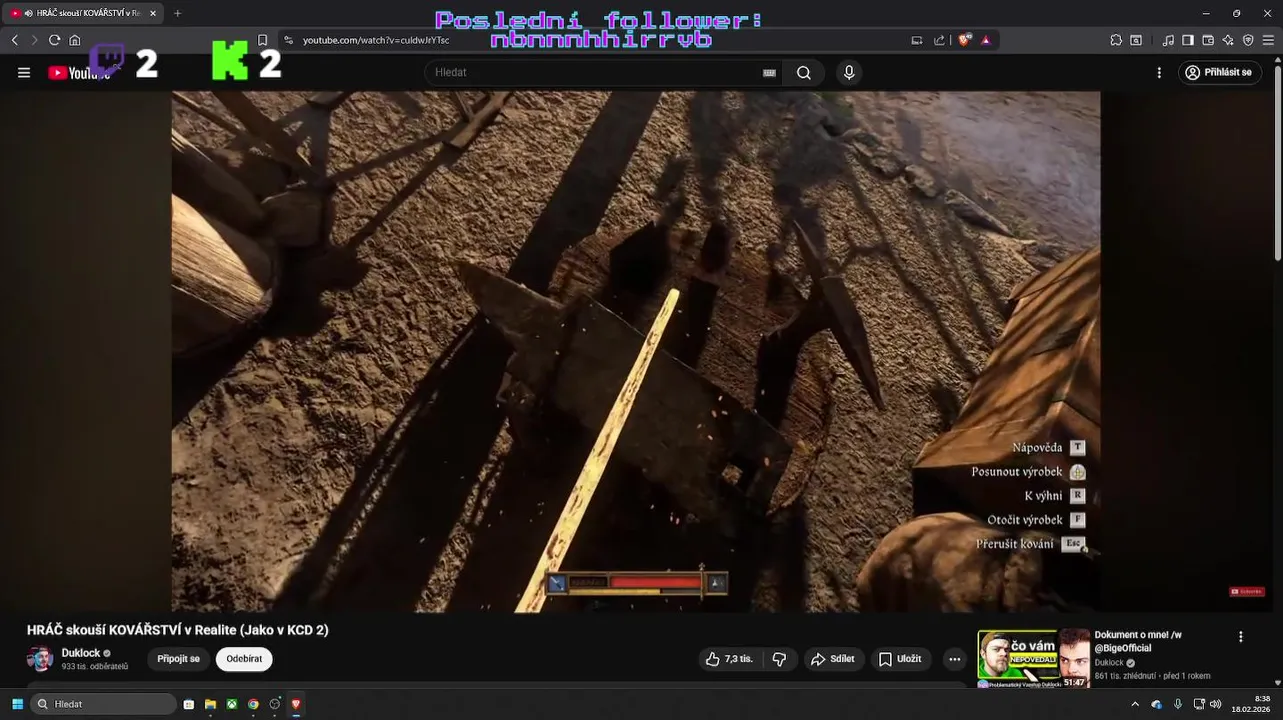The image size is (1283, 720).
Task: Open the video's more actions ellipsis
Action: pos(954,659)
